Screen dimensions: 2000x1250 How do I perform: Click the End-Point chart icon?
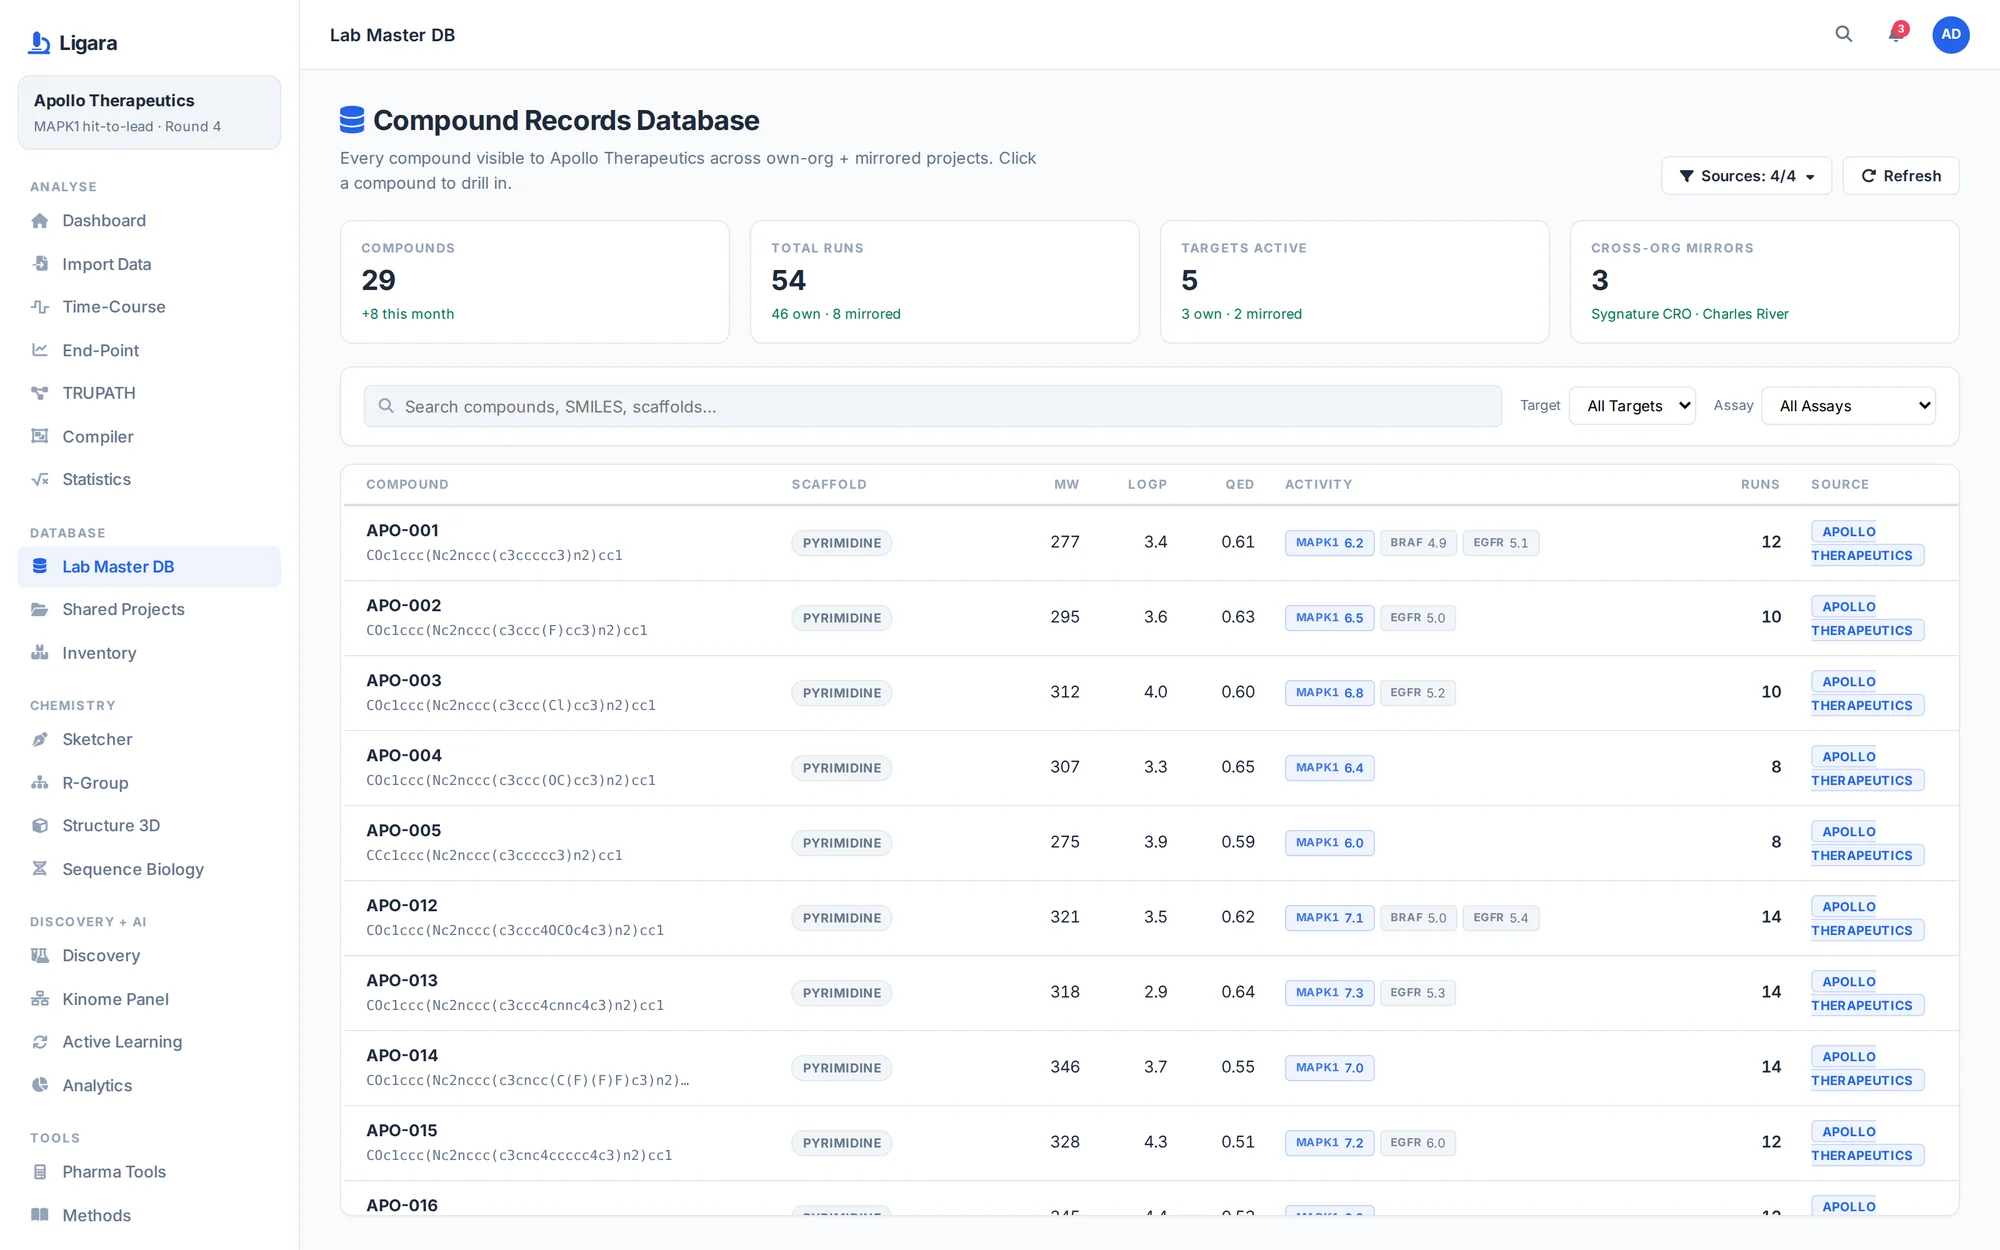[x=40, y=350]
